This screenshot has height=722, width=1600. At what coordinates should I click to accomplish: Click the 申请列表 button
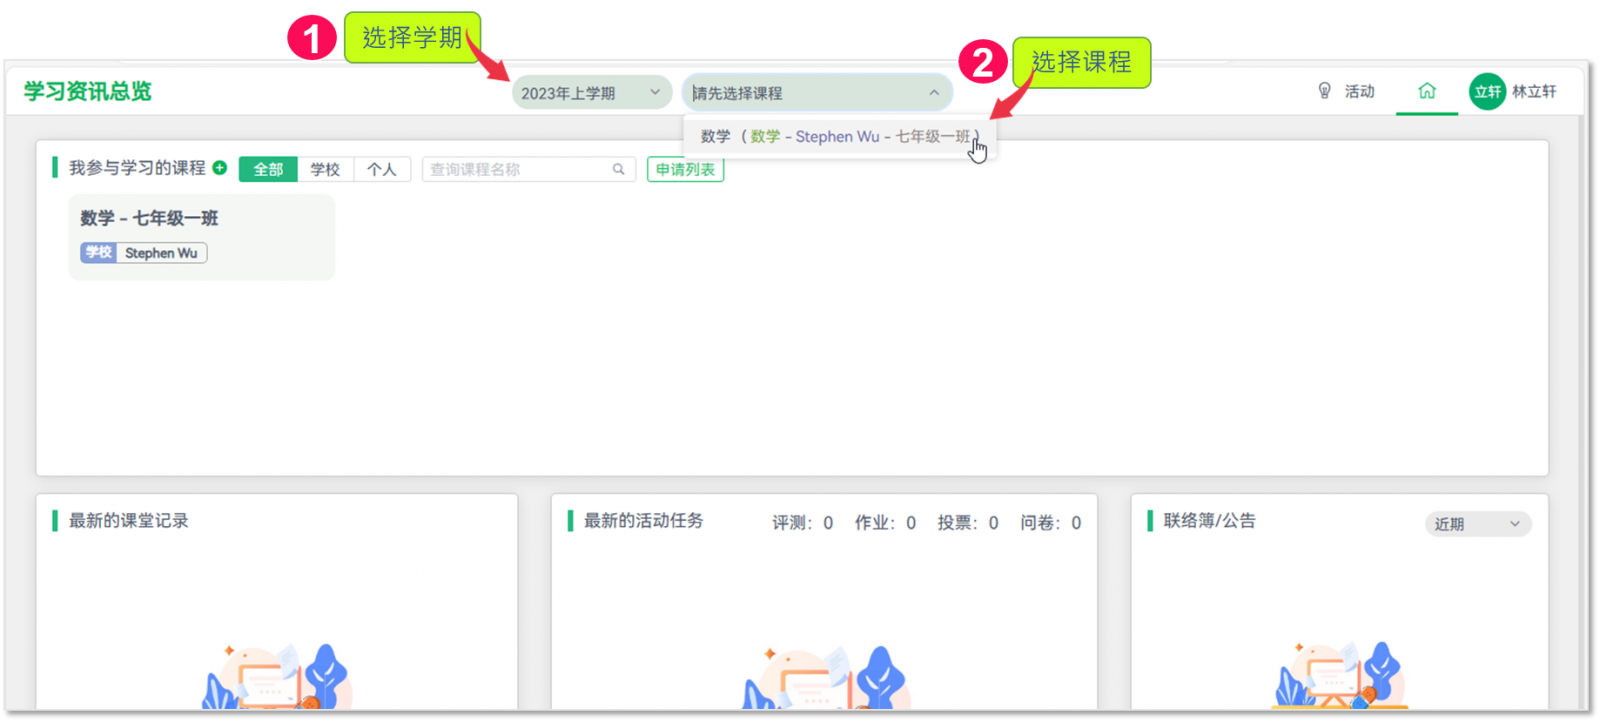coord(685,170)
